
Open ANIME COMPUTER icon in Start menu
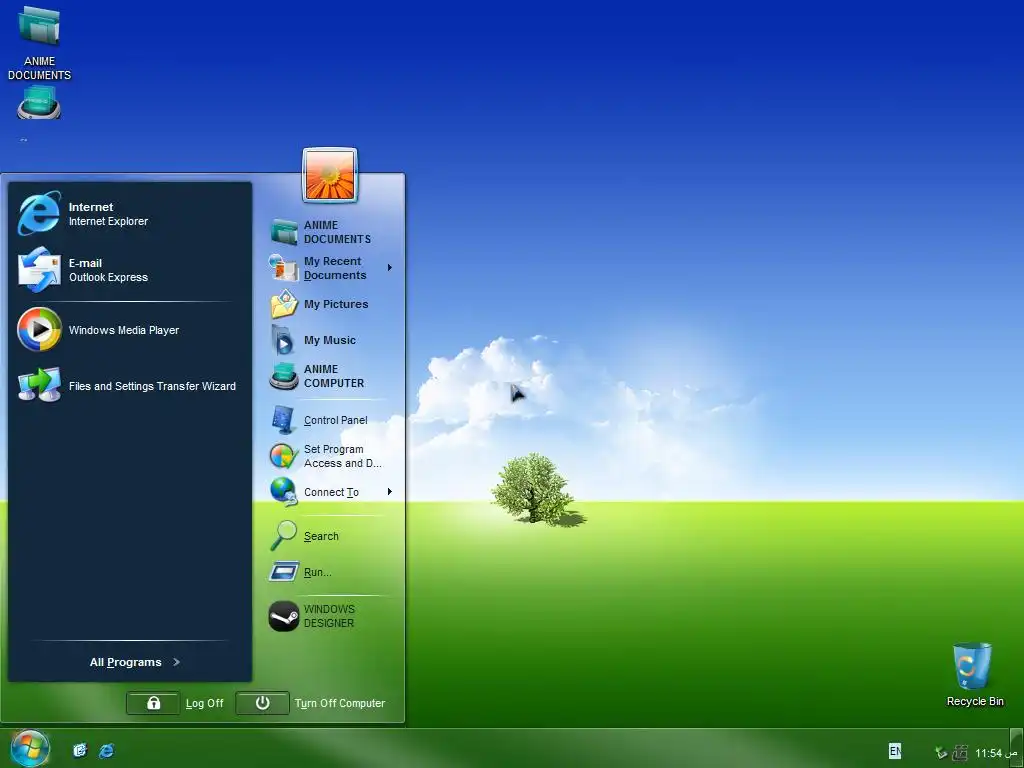[284, 376]
